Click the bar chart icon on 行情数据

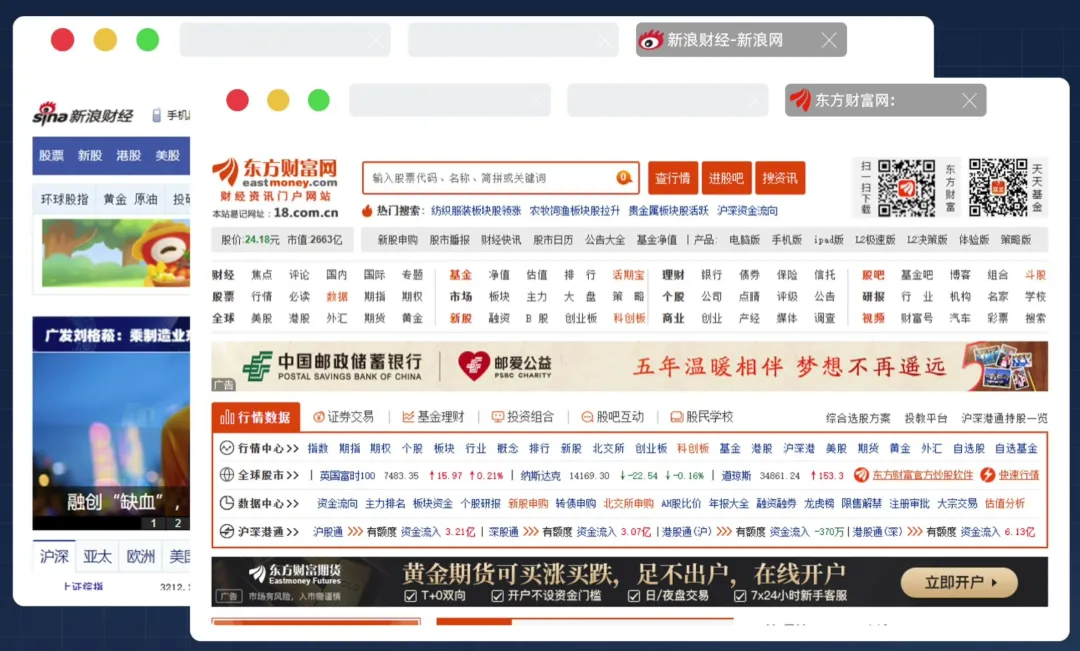(227, 417)
